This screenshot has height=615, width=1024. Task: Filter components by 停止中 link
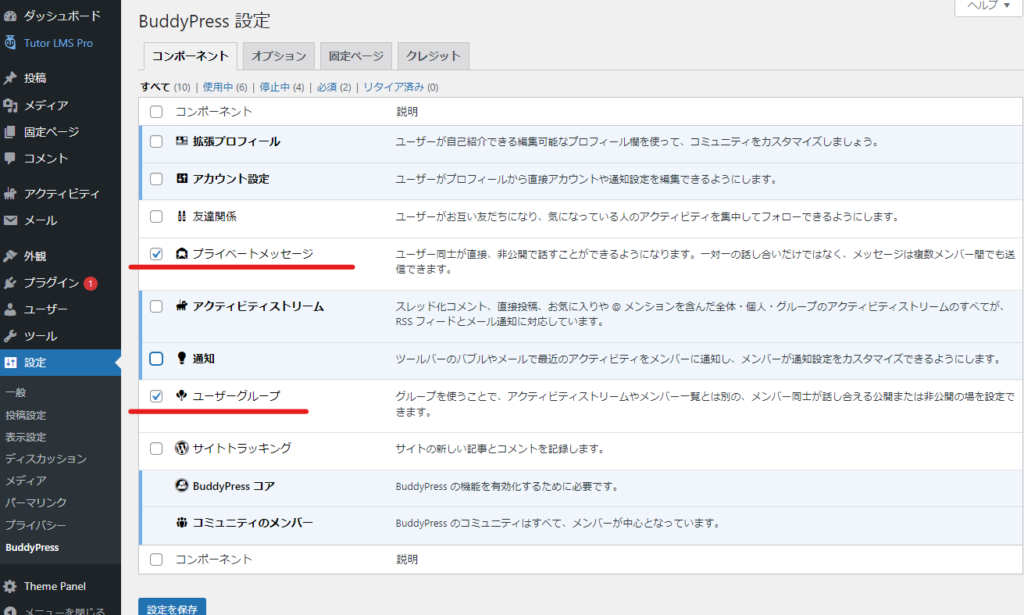tap(276, 87)
